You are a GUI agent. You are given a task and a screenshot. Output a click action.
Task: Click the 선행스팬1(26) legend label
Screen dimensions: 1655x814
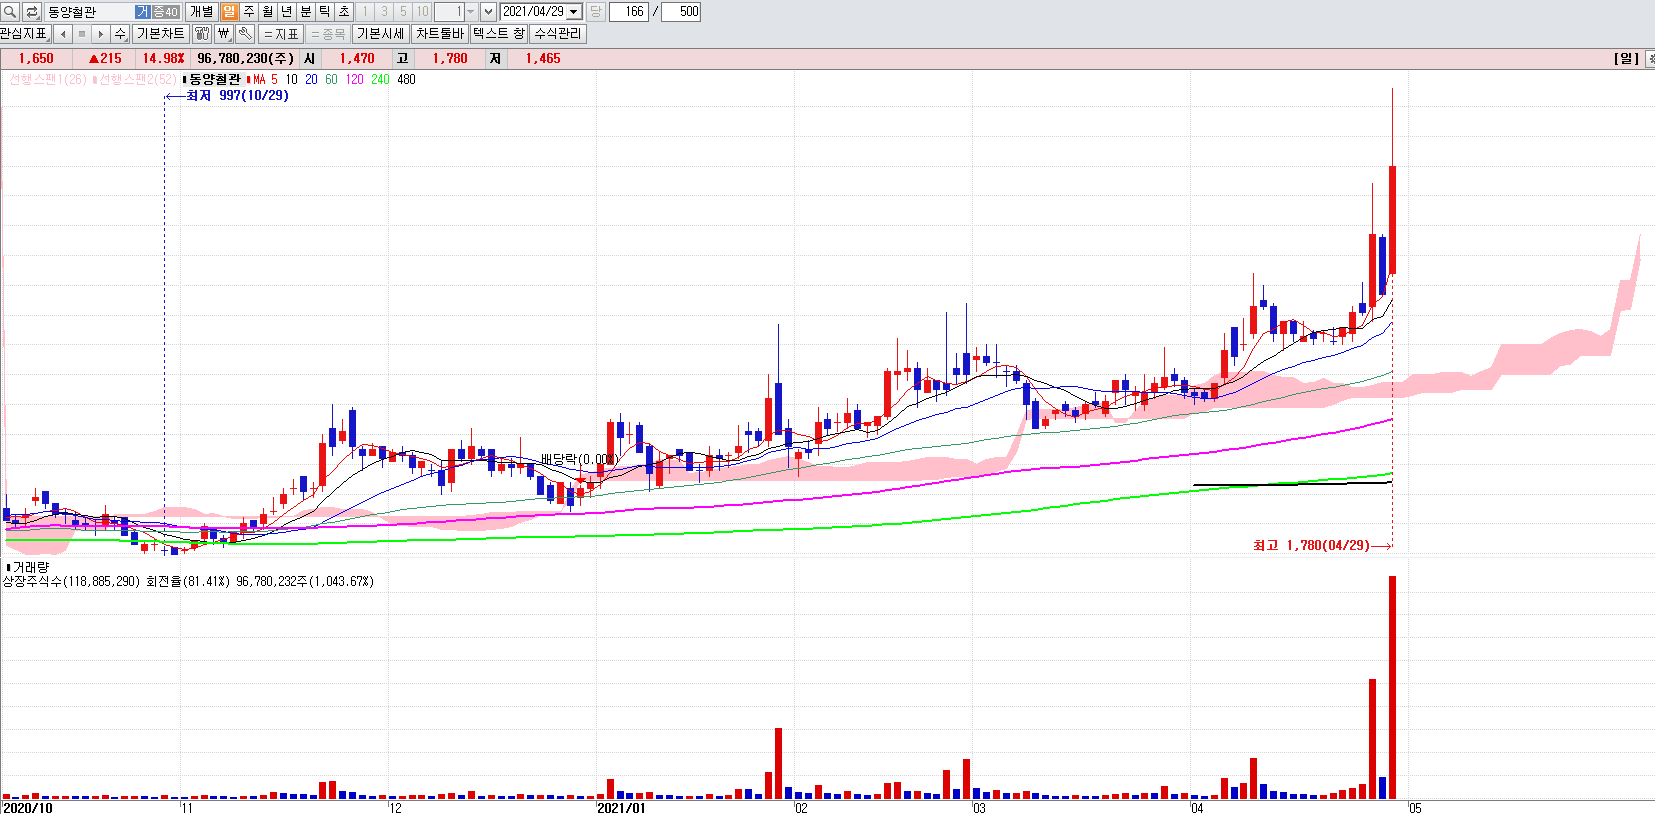(x=48, y=80)
